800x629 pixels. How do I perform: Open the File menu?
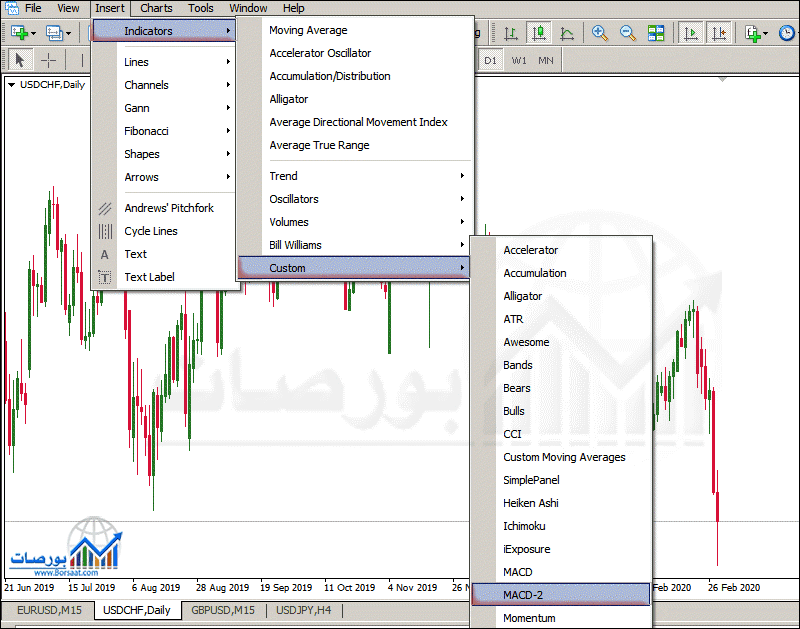pyautogui.click(x=33, y=8)
